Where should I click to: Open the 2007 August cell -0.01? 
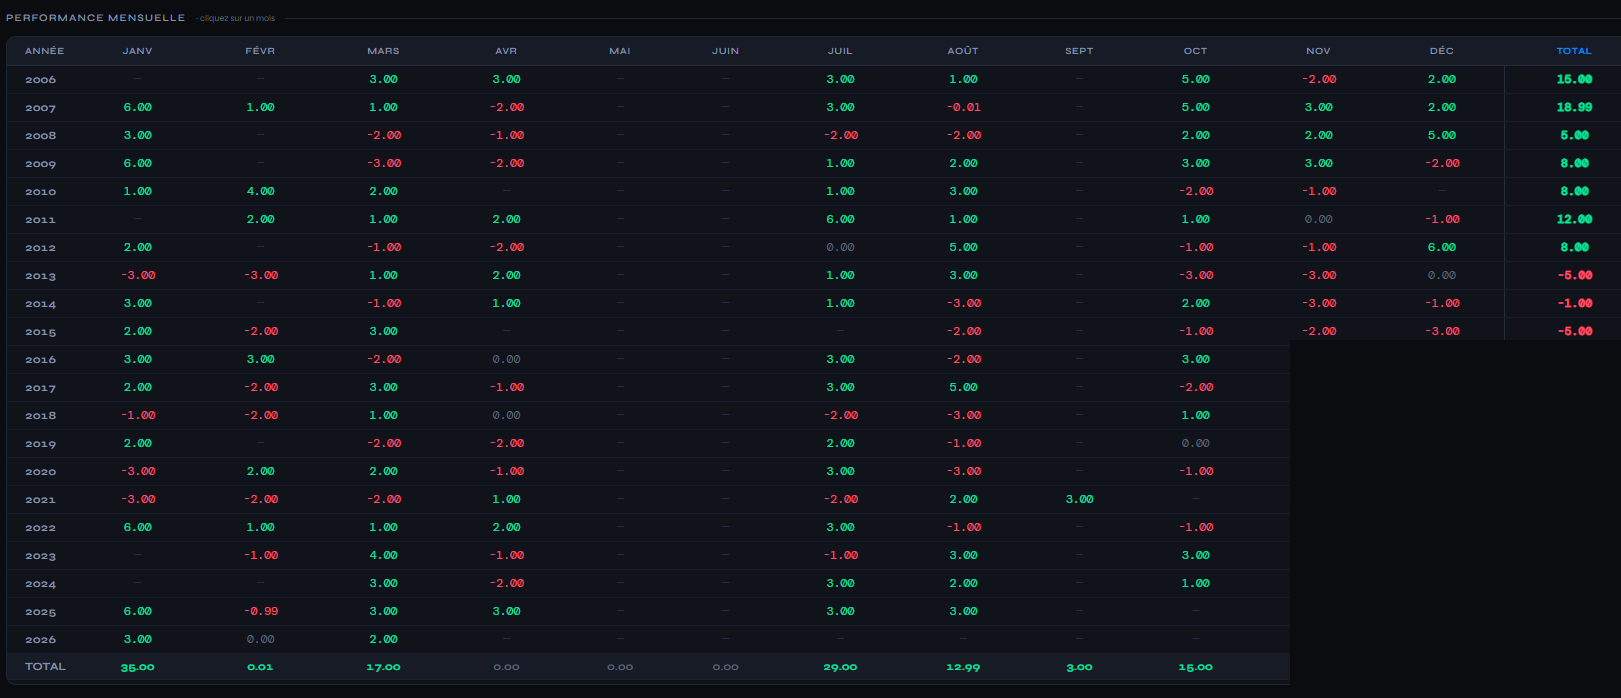point(963,107)
